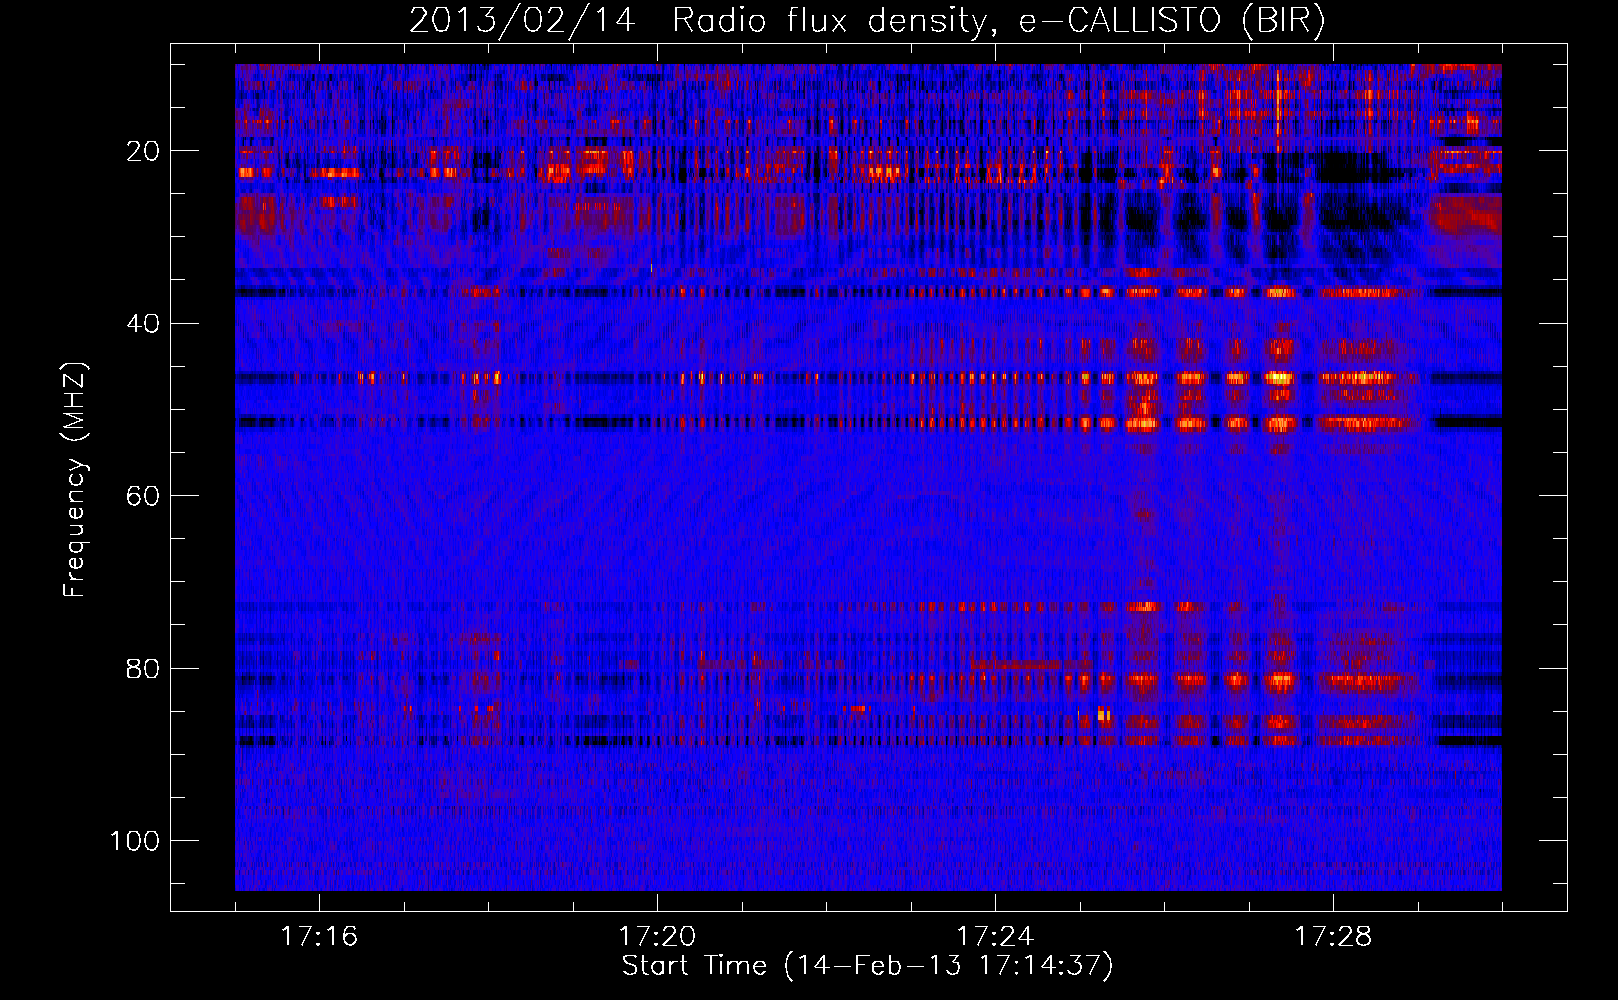
Task: Click the 'Frequency (MHZ)' axis label
Action: tap(75, 479)
